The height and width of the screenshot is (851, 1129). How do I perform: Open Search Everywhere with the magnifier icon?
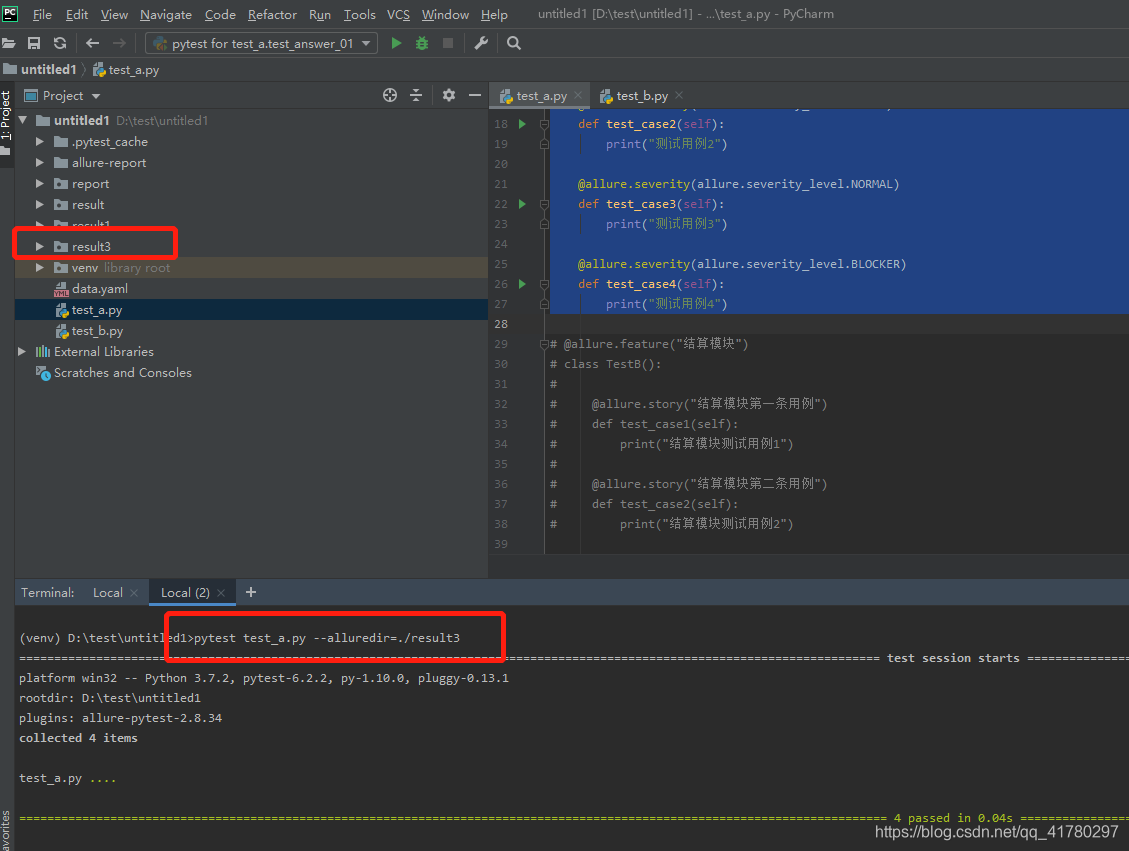(513, 43)
